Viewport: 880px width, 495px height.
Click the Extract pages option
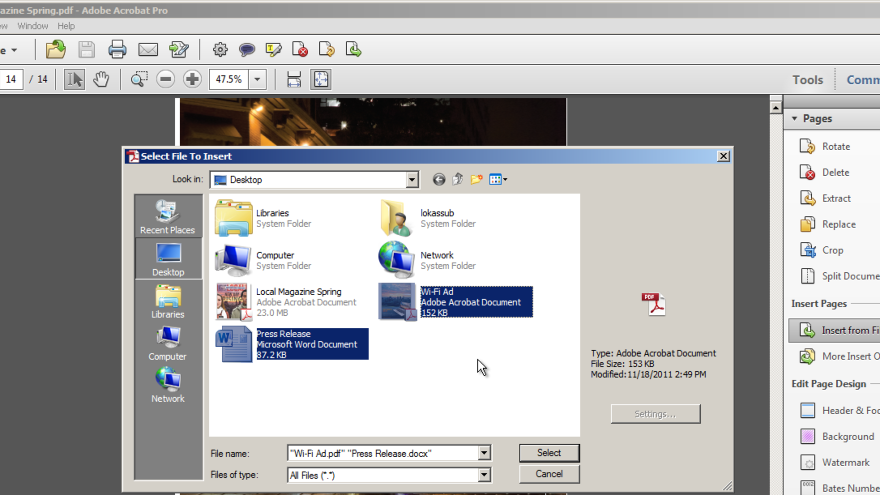(825, 198)
